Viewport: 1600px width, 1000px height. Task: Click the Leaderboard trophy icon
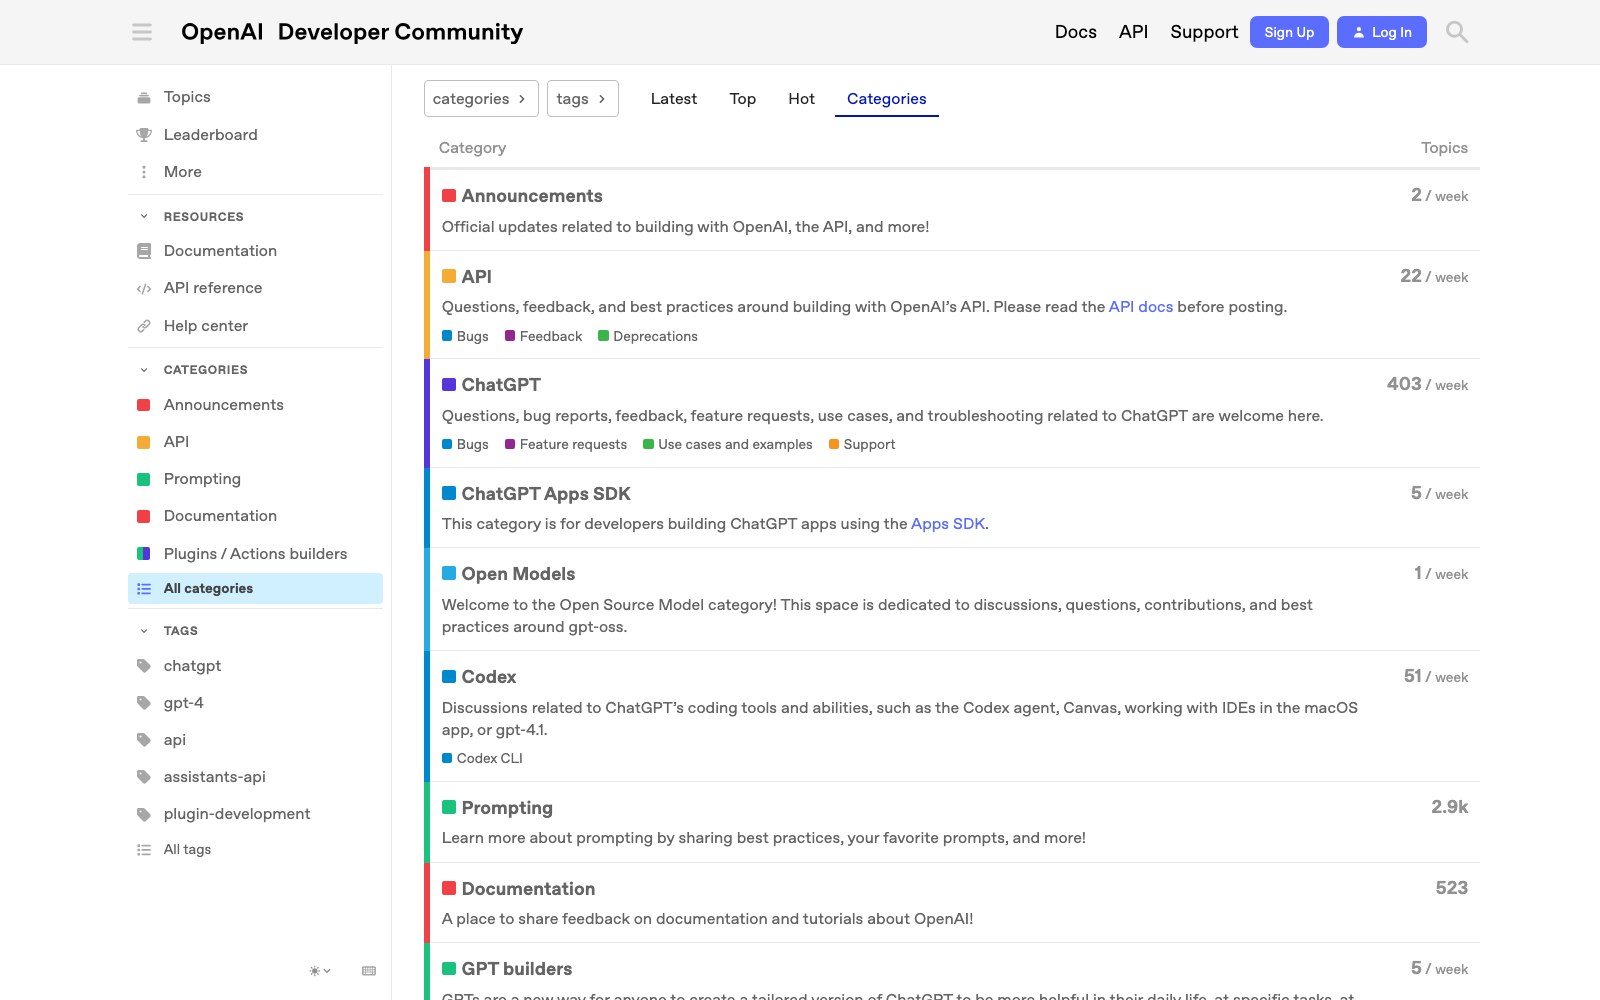click(144, 135)
